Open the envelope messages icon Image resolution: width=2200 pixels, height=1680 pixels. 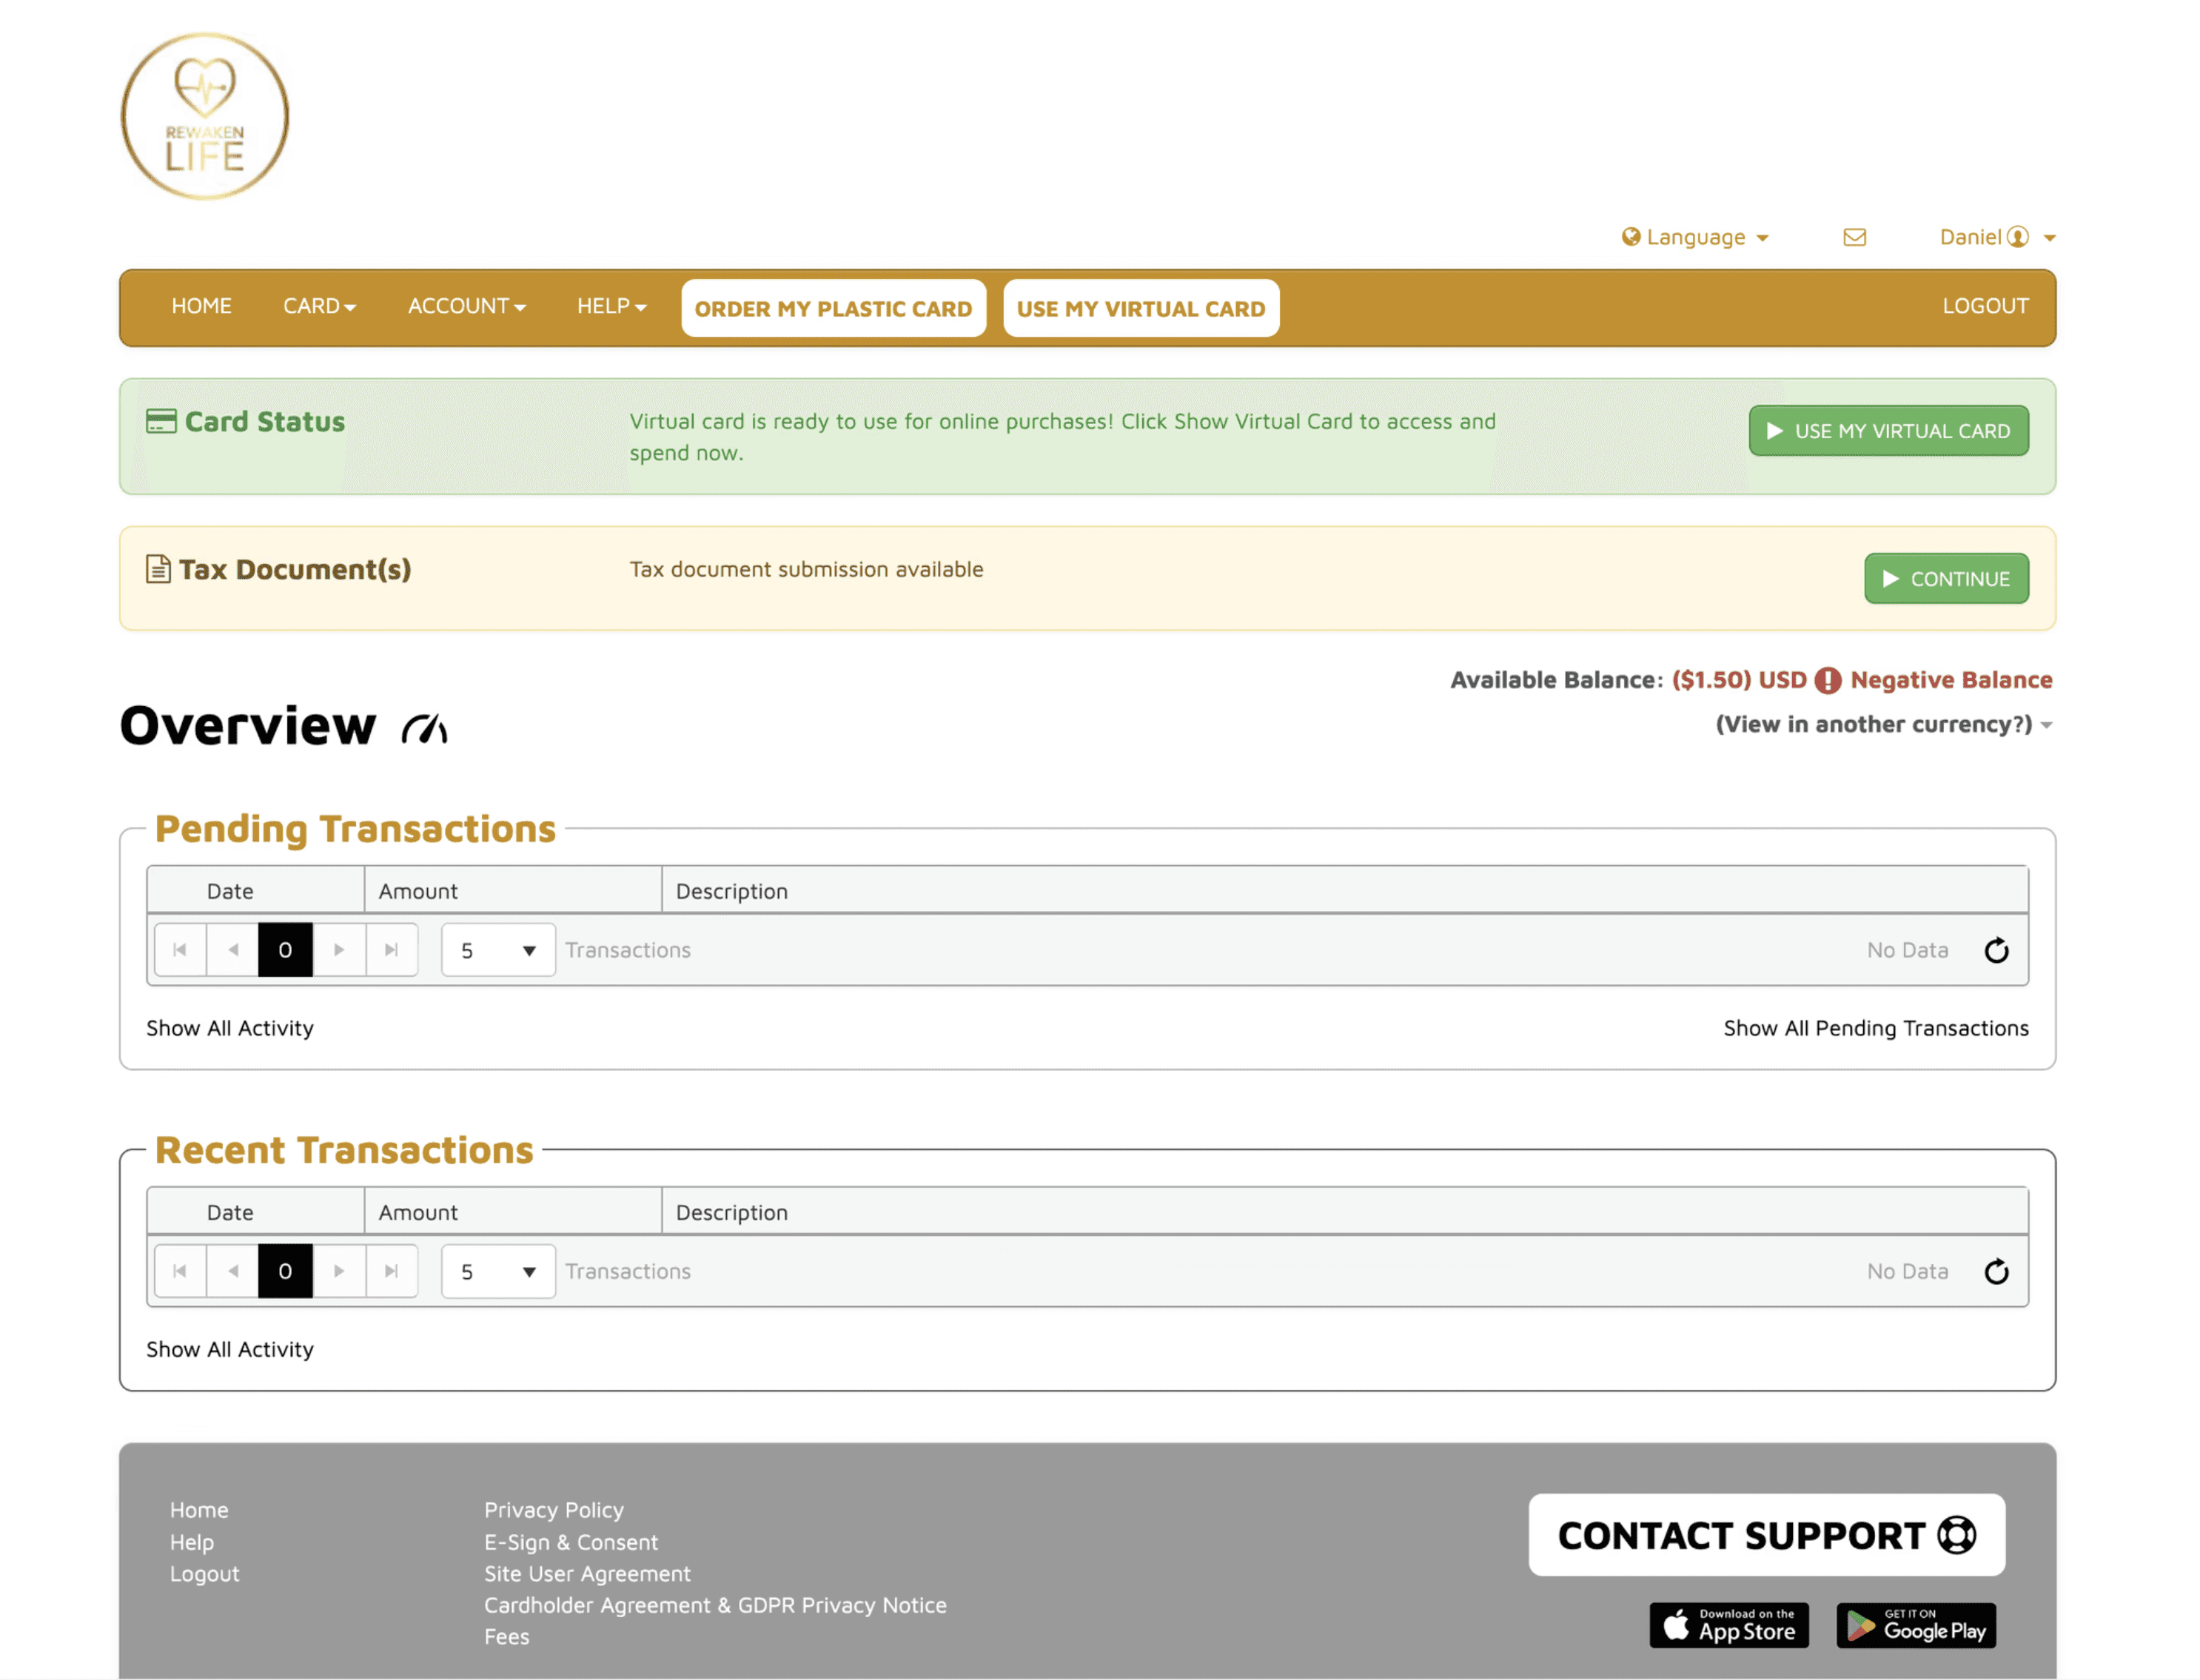point(1854,237)
